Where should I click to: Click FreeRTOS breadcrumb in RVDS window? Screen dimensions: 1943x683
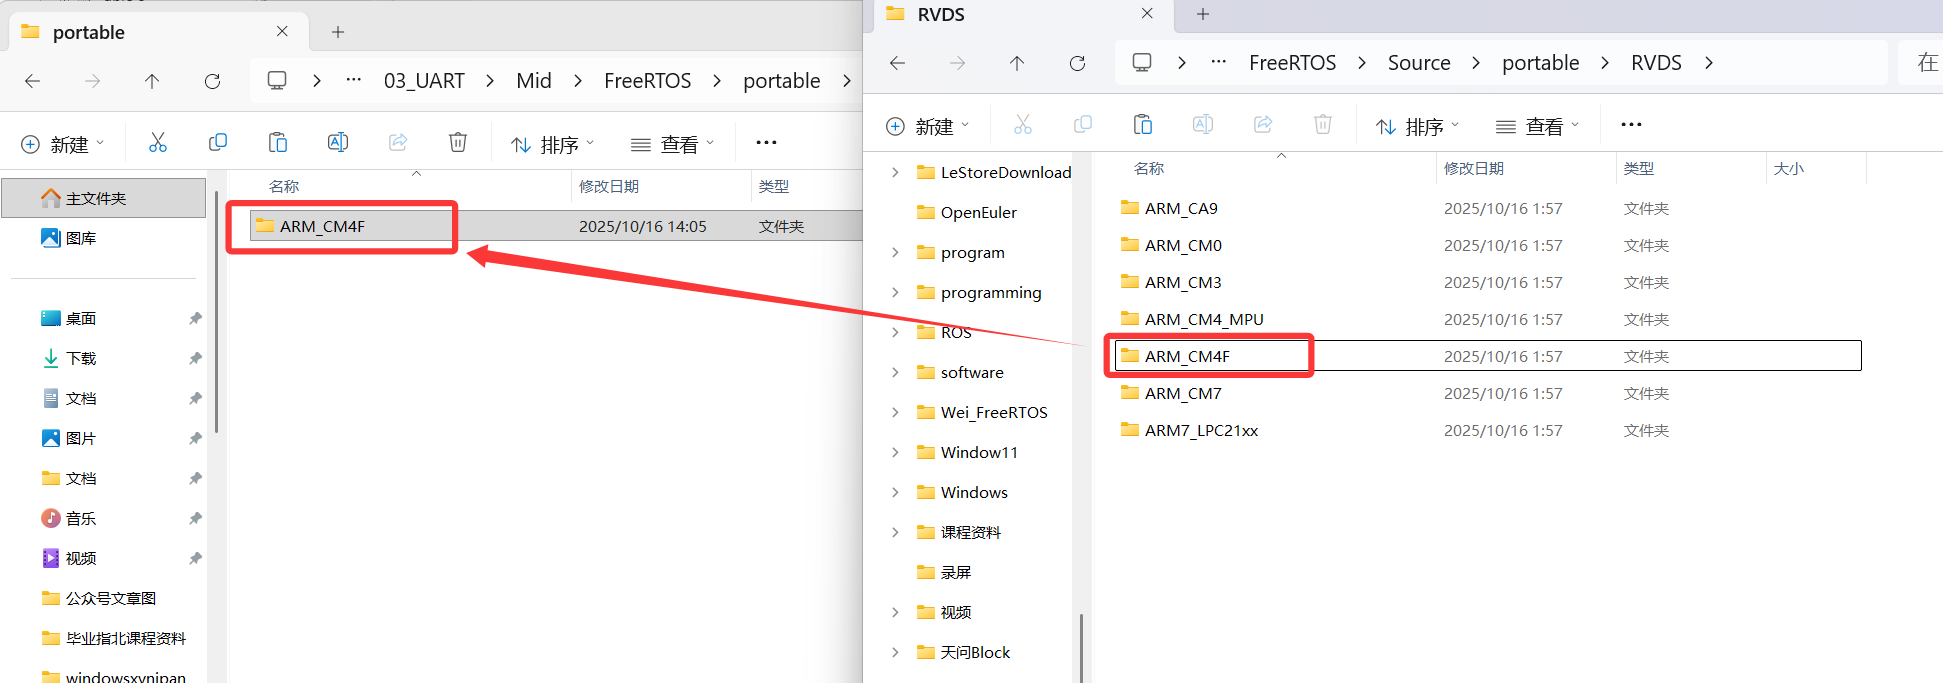[1292, 63]
